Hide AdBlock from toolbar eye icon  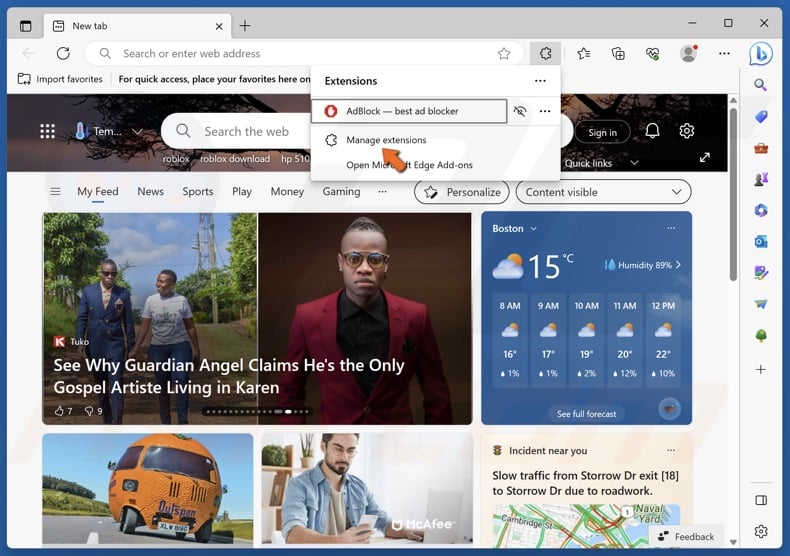point(520,111)
